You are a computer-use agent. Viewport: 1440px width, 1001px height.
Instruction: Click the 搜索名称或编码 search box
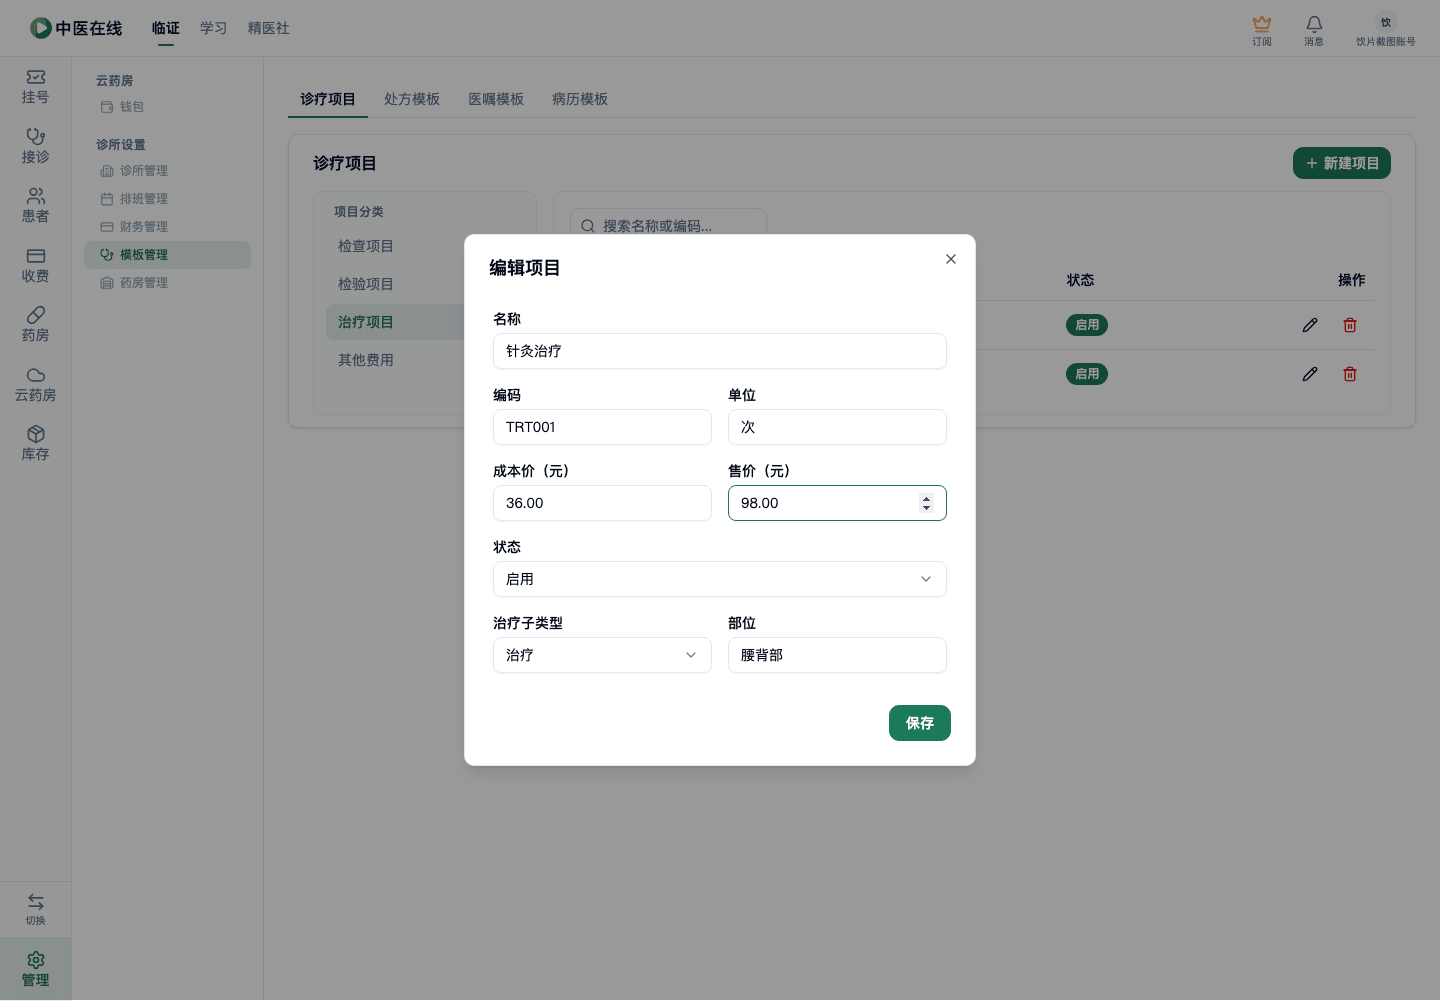[668, 226]
